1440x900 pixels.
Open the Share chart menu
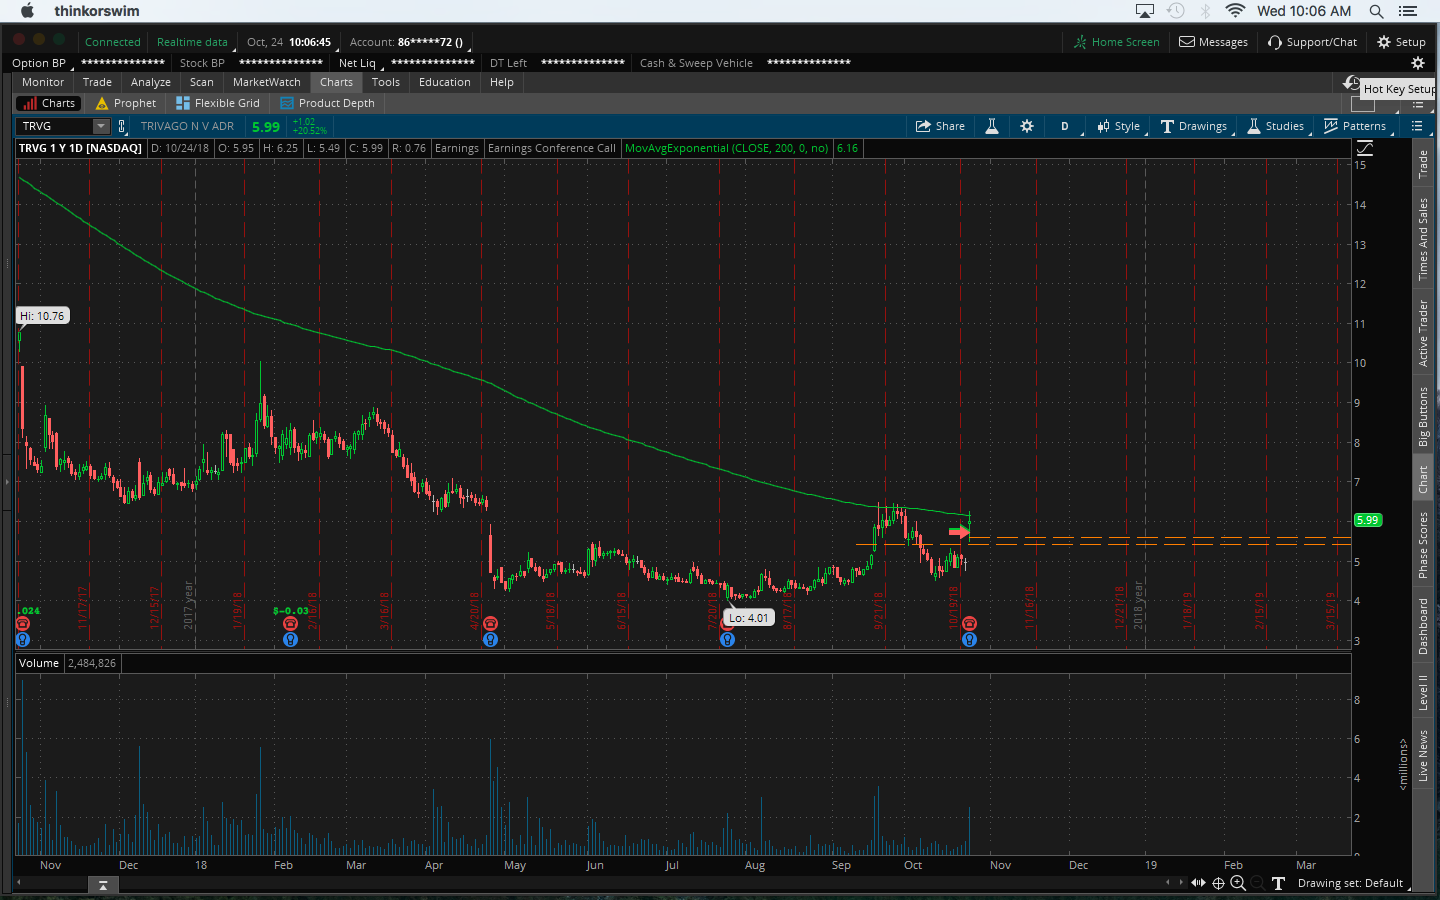pos(940,126)
